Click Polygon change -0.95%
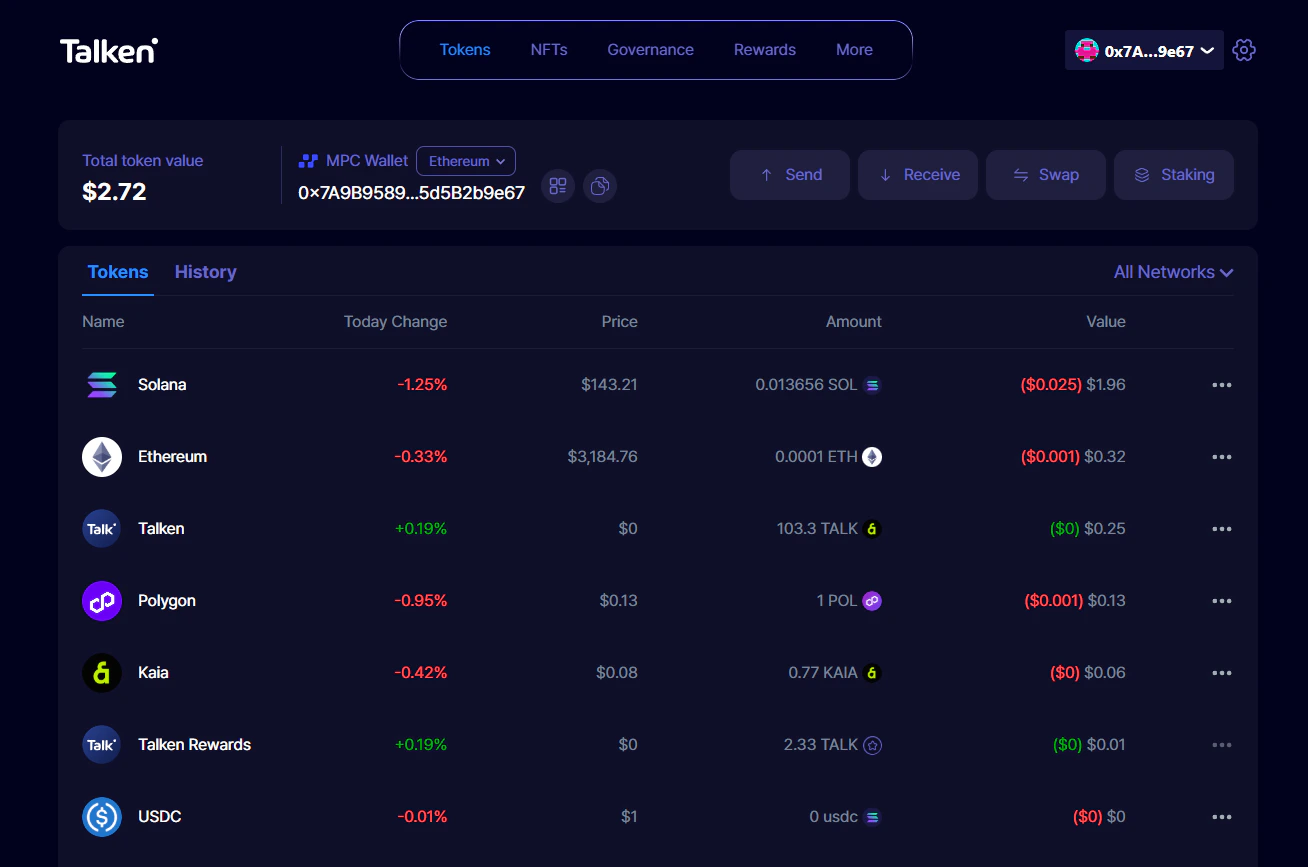This screenshot has width=1308, height=867. point(421,601)
